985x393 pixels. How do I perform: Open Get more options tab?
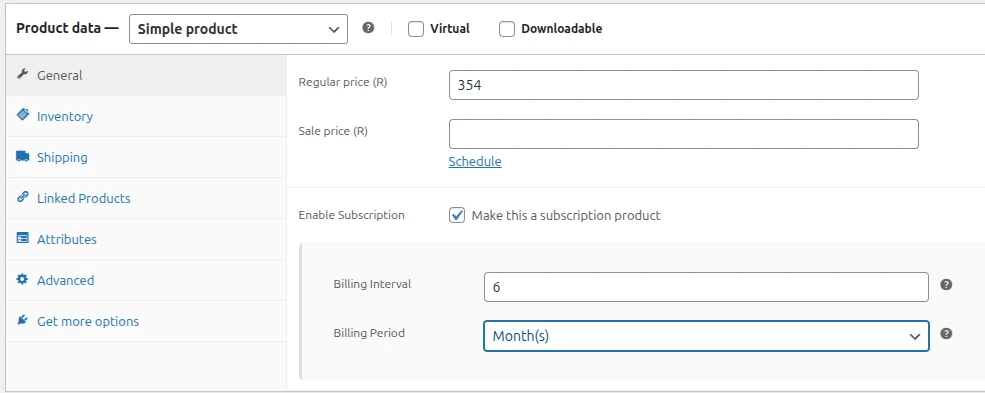(146, 321)
